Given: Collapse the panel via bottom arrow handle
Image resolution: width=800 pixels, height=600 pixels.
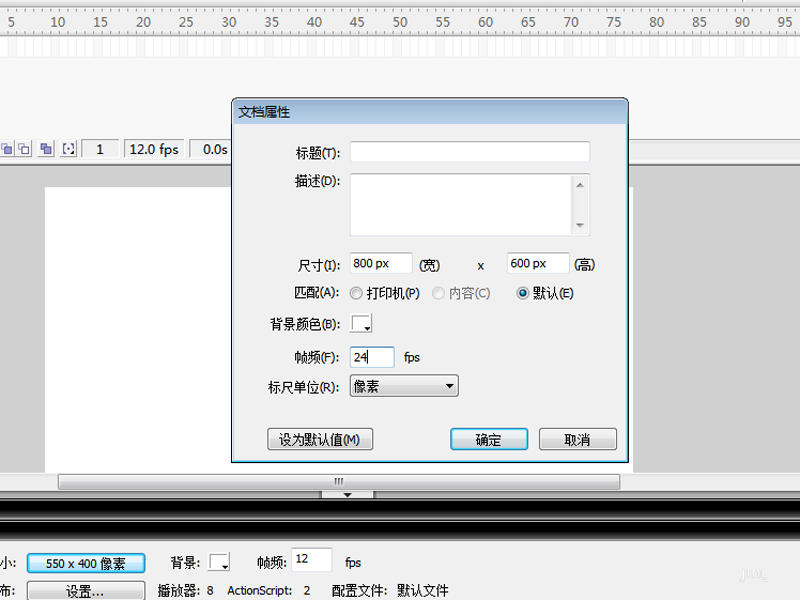Looking at the screenshot, I should tap(347, 494).
